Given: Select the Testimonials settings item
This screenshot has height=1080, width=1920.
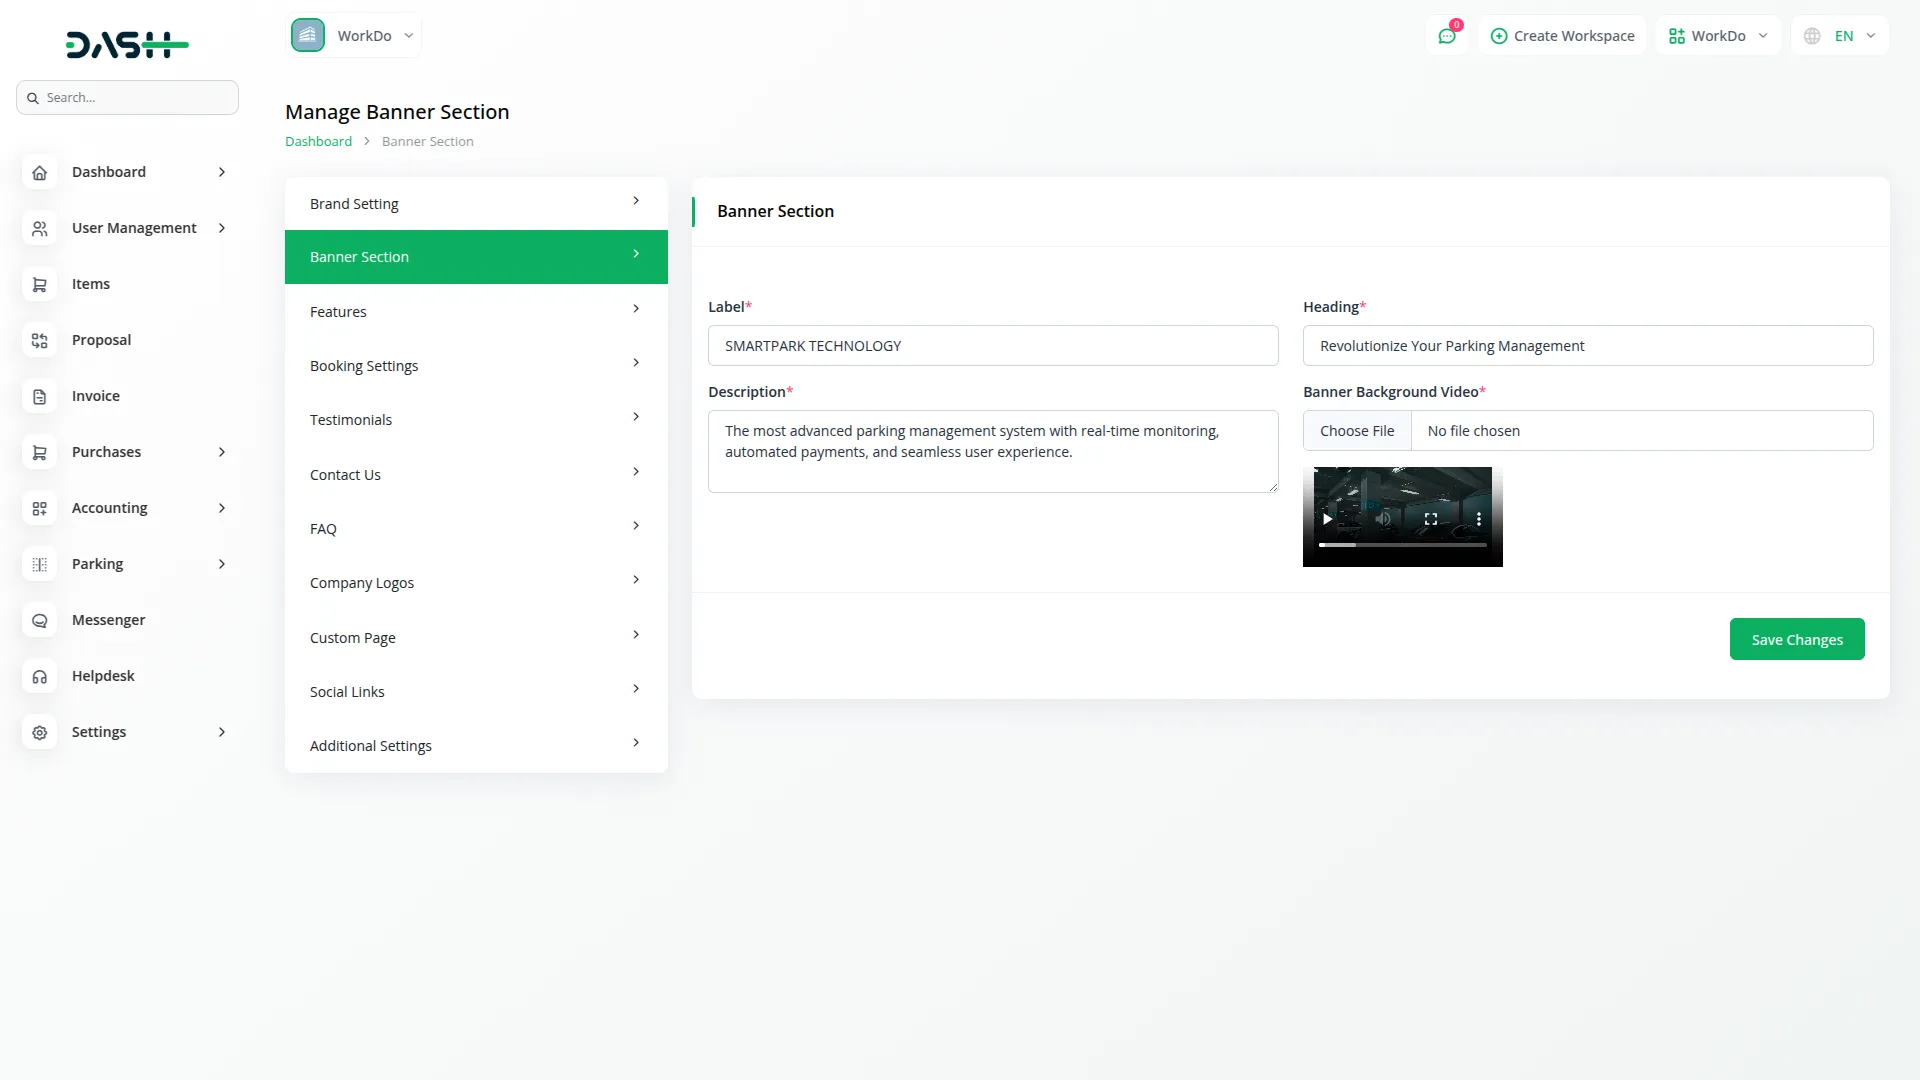Looking at the screenshot, I should click(x=476, y=419).
